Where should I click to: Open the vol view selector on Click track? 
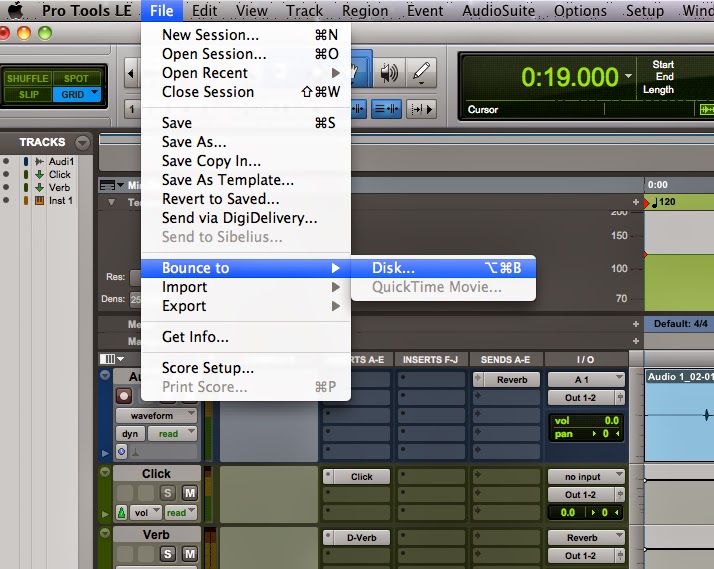[x=145, y=513]
